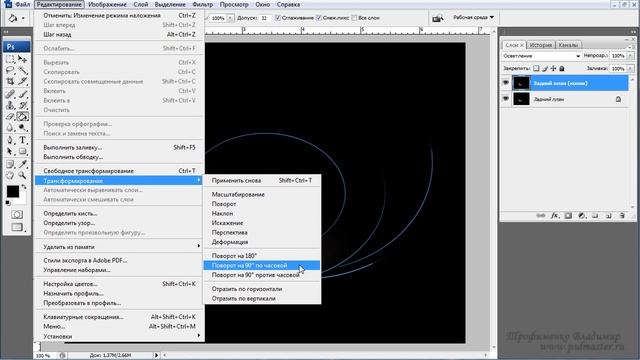The height and width of the screenshot is (360, 640).
Task: Toggle lock transparent pixels
Action: point(536,69)
